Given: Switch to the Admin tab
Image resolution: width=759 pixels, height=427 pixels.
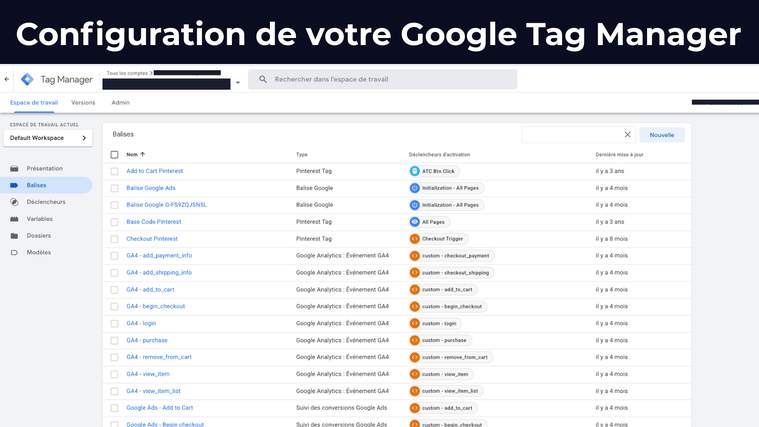Looking at the screenshot, I should pos(121,102).
